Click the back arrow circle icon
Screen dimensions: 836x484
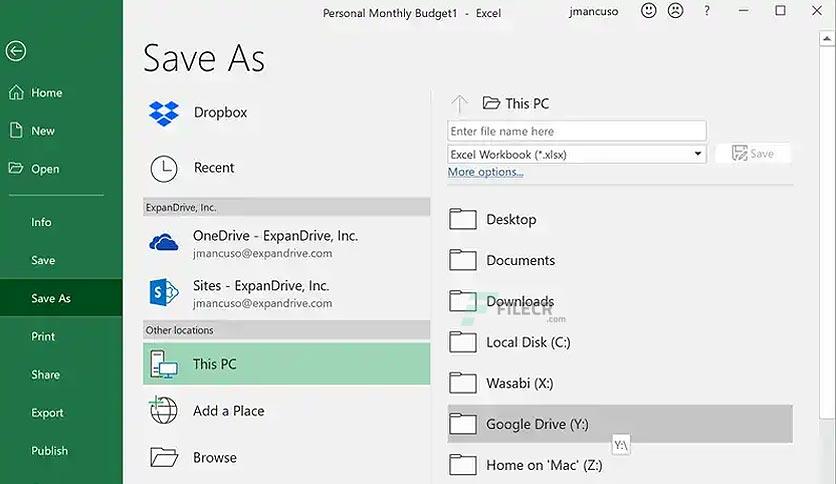15,51
